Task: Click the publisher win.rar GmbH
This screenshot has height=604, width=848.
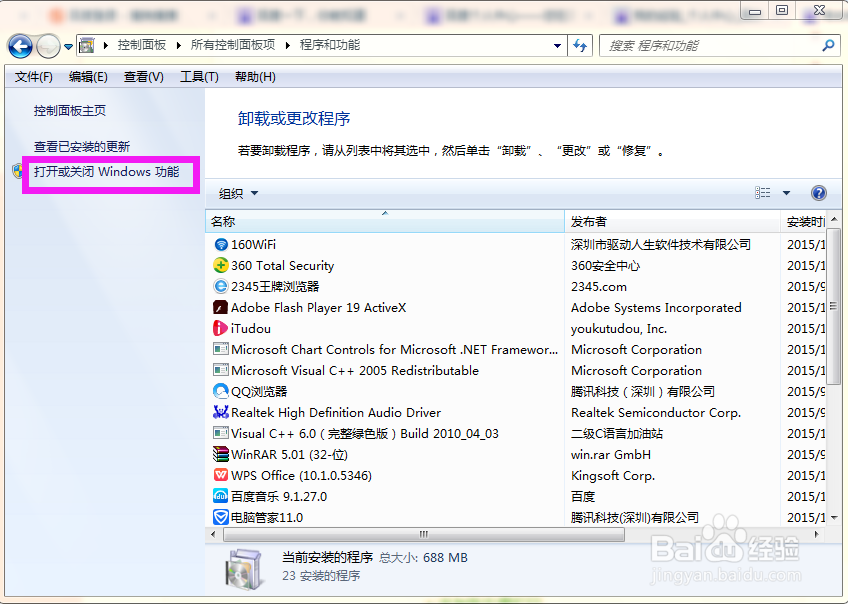Action: [x=611, y=454]
